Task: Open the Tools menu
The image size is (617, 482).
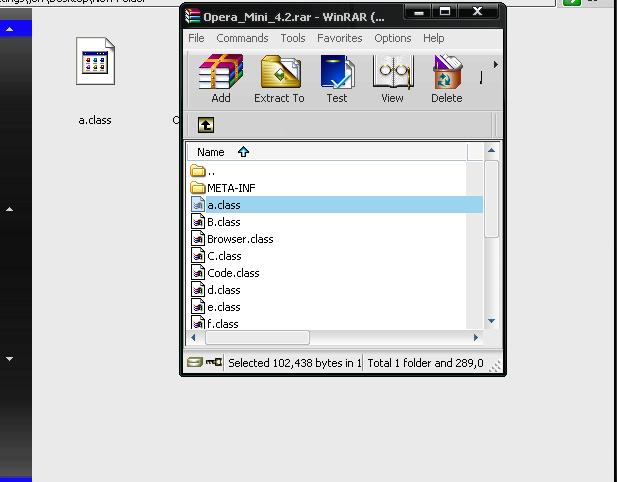Action: coord(293,38)
